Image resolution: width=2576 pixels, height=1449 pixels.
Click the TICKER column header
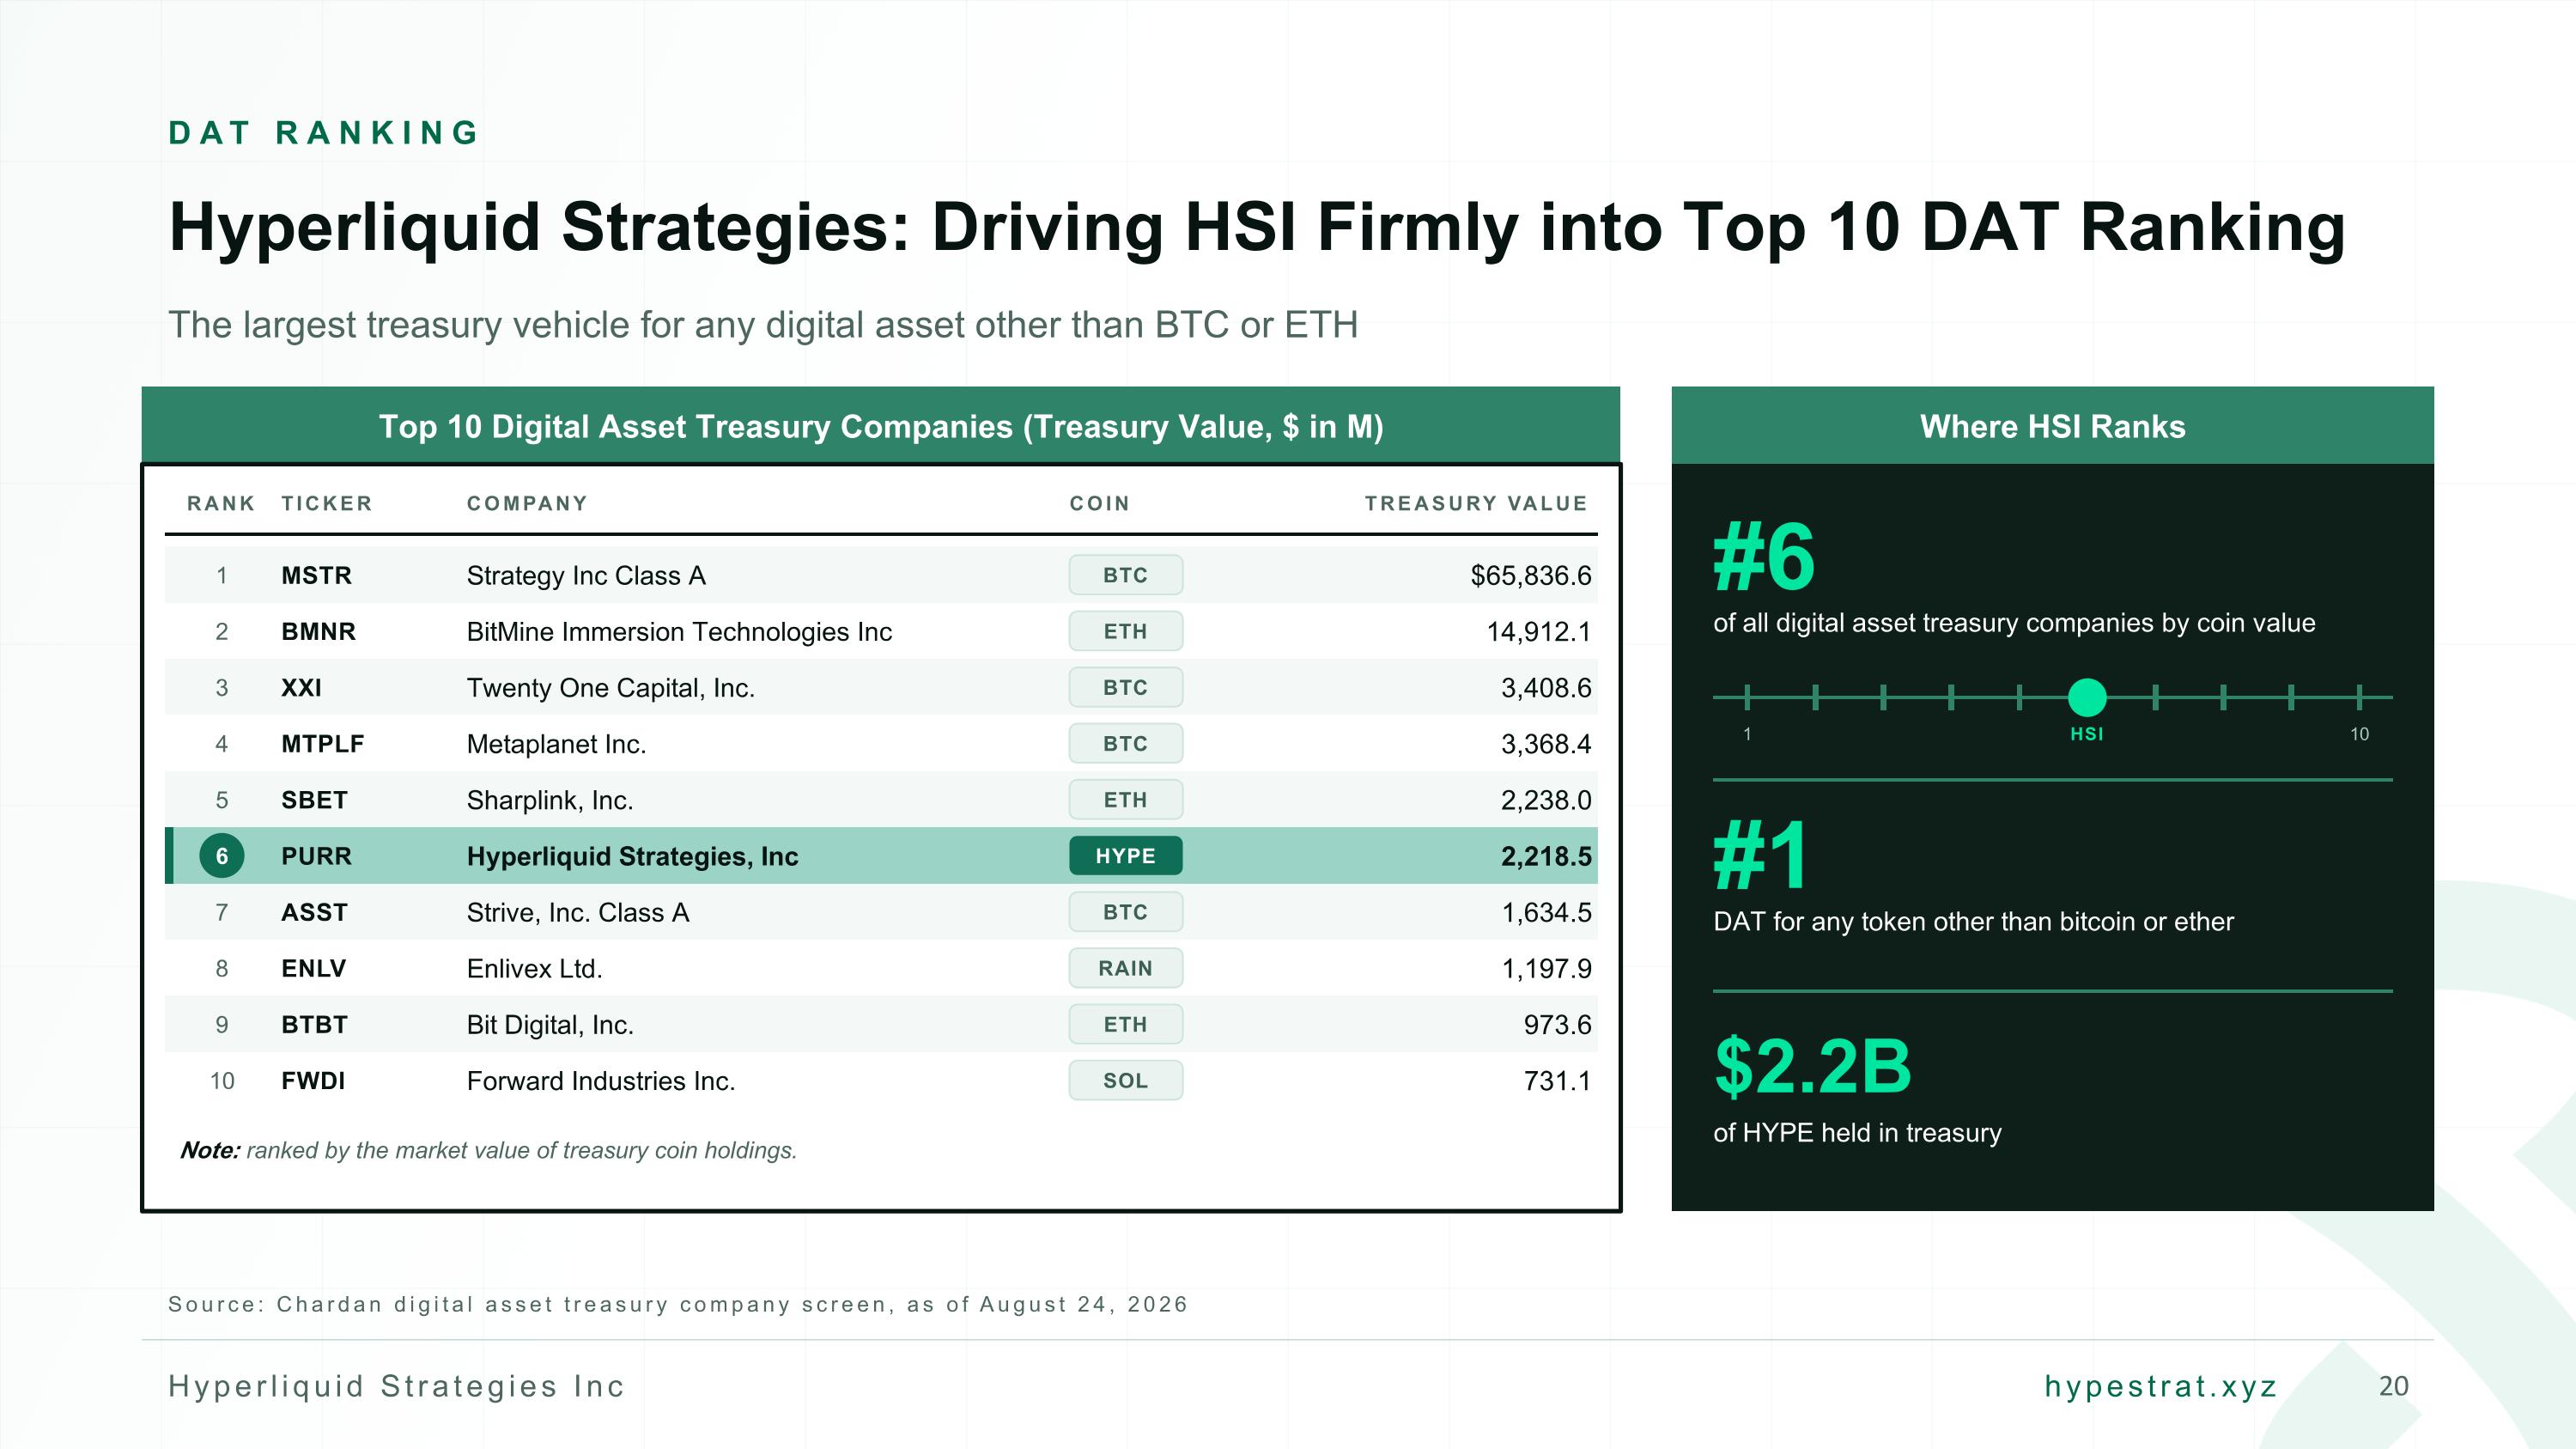tap(326, 503)
